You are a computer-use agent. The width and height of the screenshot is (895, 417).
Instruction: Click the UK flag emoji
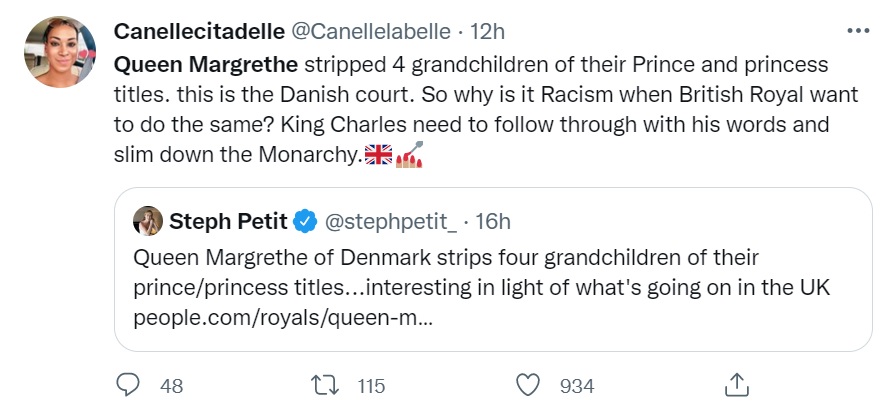378,155
